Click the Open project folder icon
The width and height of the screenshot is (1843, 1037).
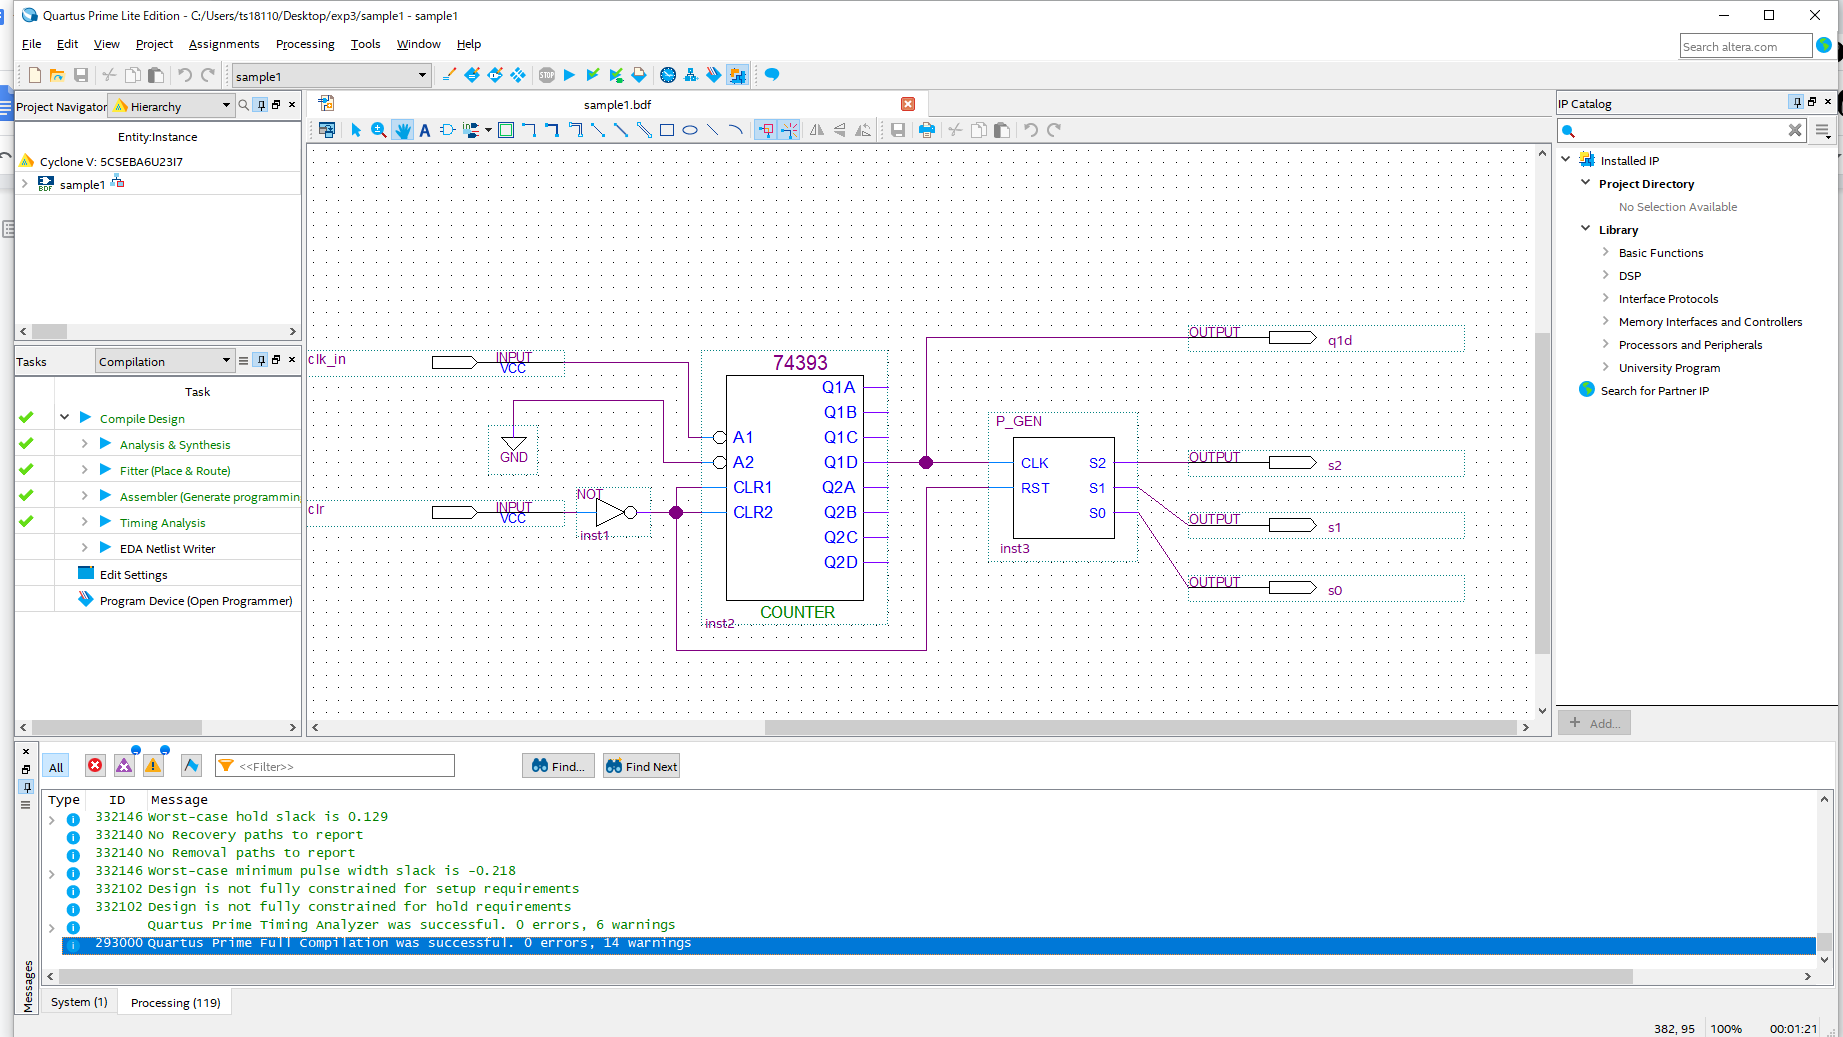[x=57, y=75]
